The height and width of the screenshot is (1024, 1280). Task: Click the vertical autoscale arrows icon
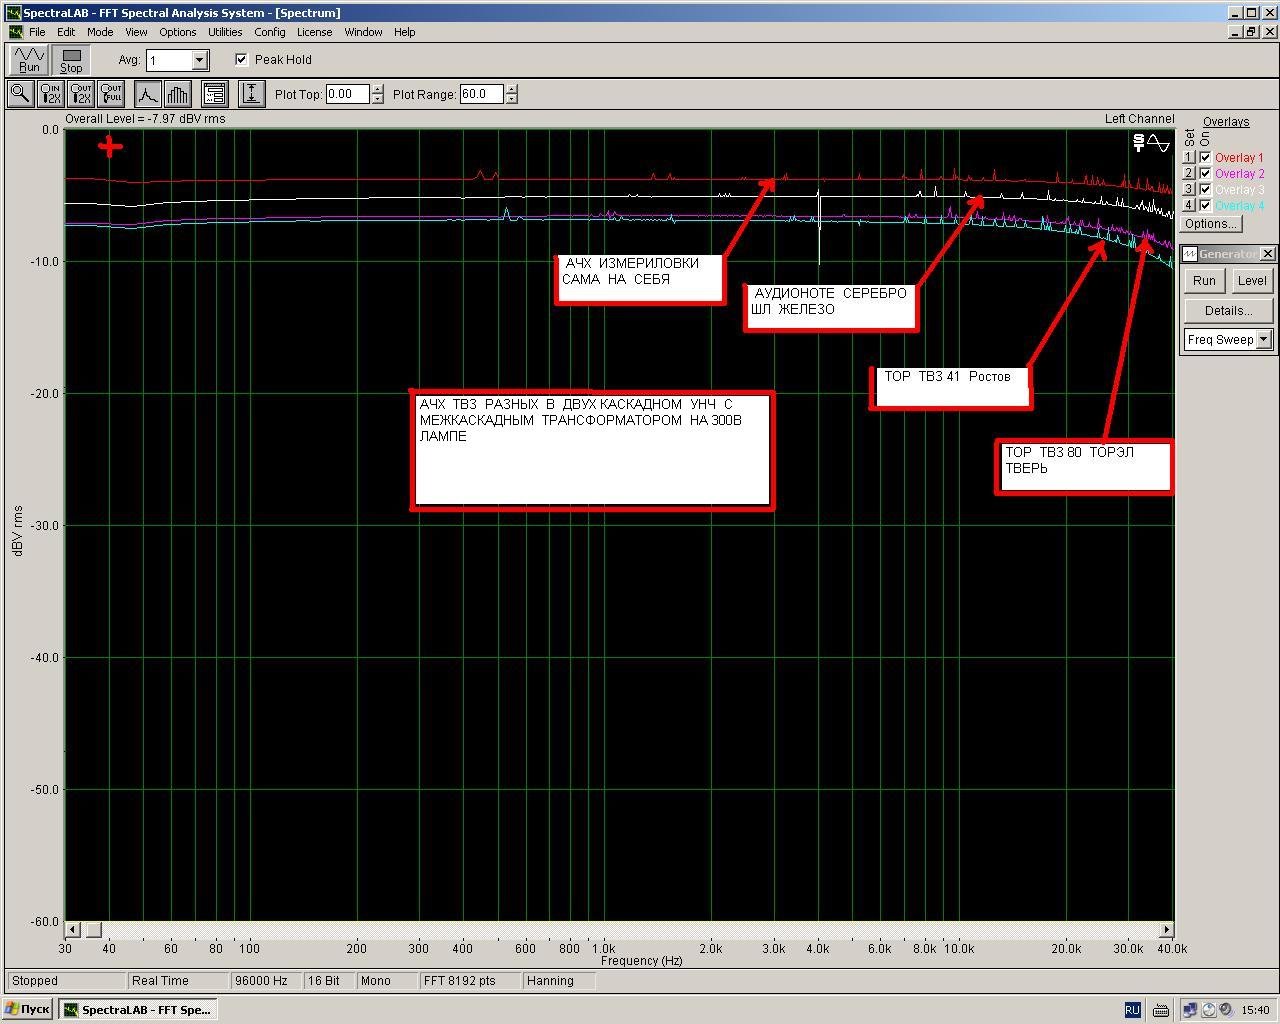tap(251, 94)
